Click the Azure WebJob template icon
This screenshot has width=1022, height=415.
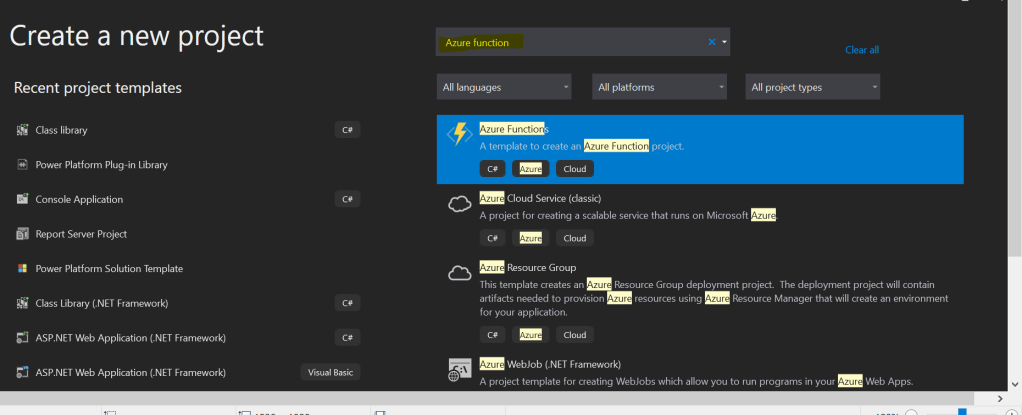[459, 369]
